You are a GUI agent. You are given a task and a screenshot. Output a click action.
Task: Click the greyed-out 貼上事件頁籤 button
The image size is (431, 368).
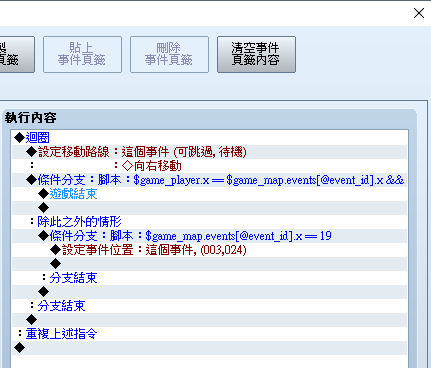point(82,54)
